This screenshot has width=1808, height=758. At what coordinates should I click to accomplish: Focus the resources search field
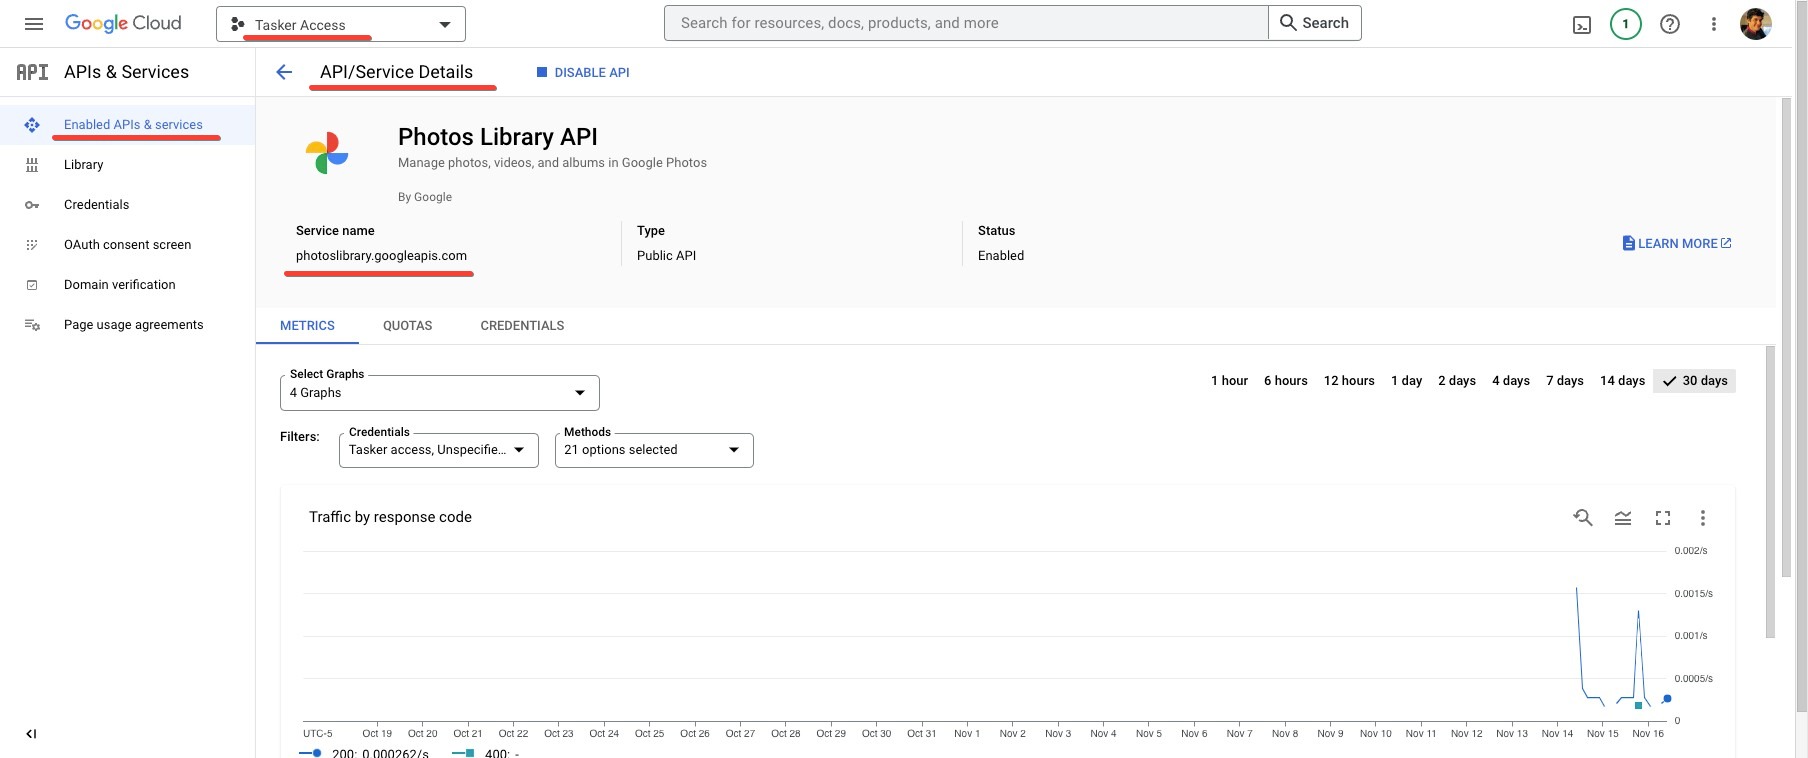coord(966,23)
